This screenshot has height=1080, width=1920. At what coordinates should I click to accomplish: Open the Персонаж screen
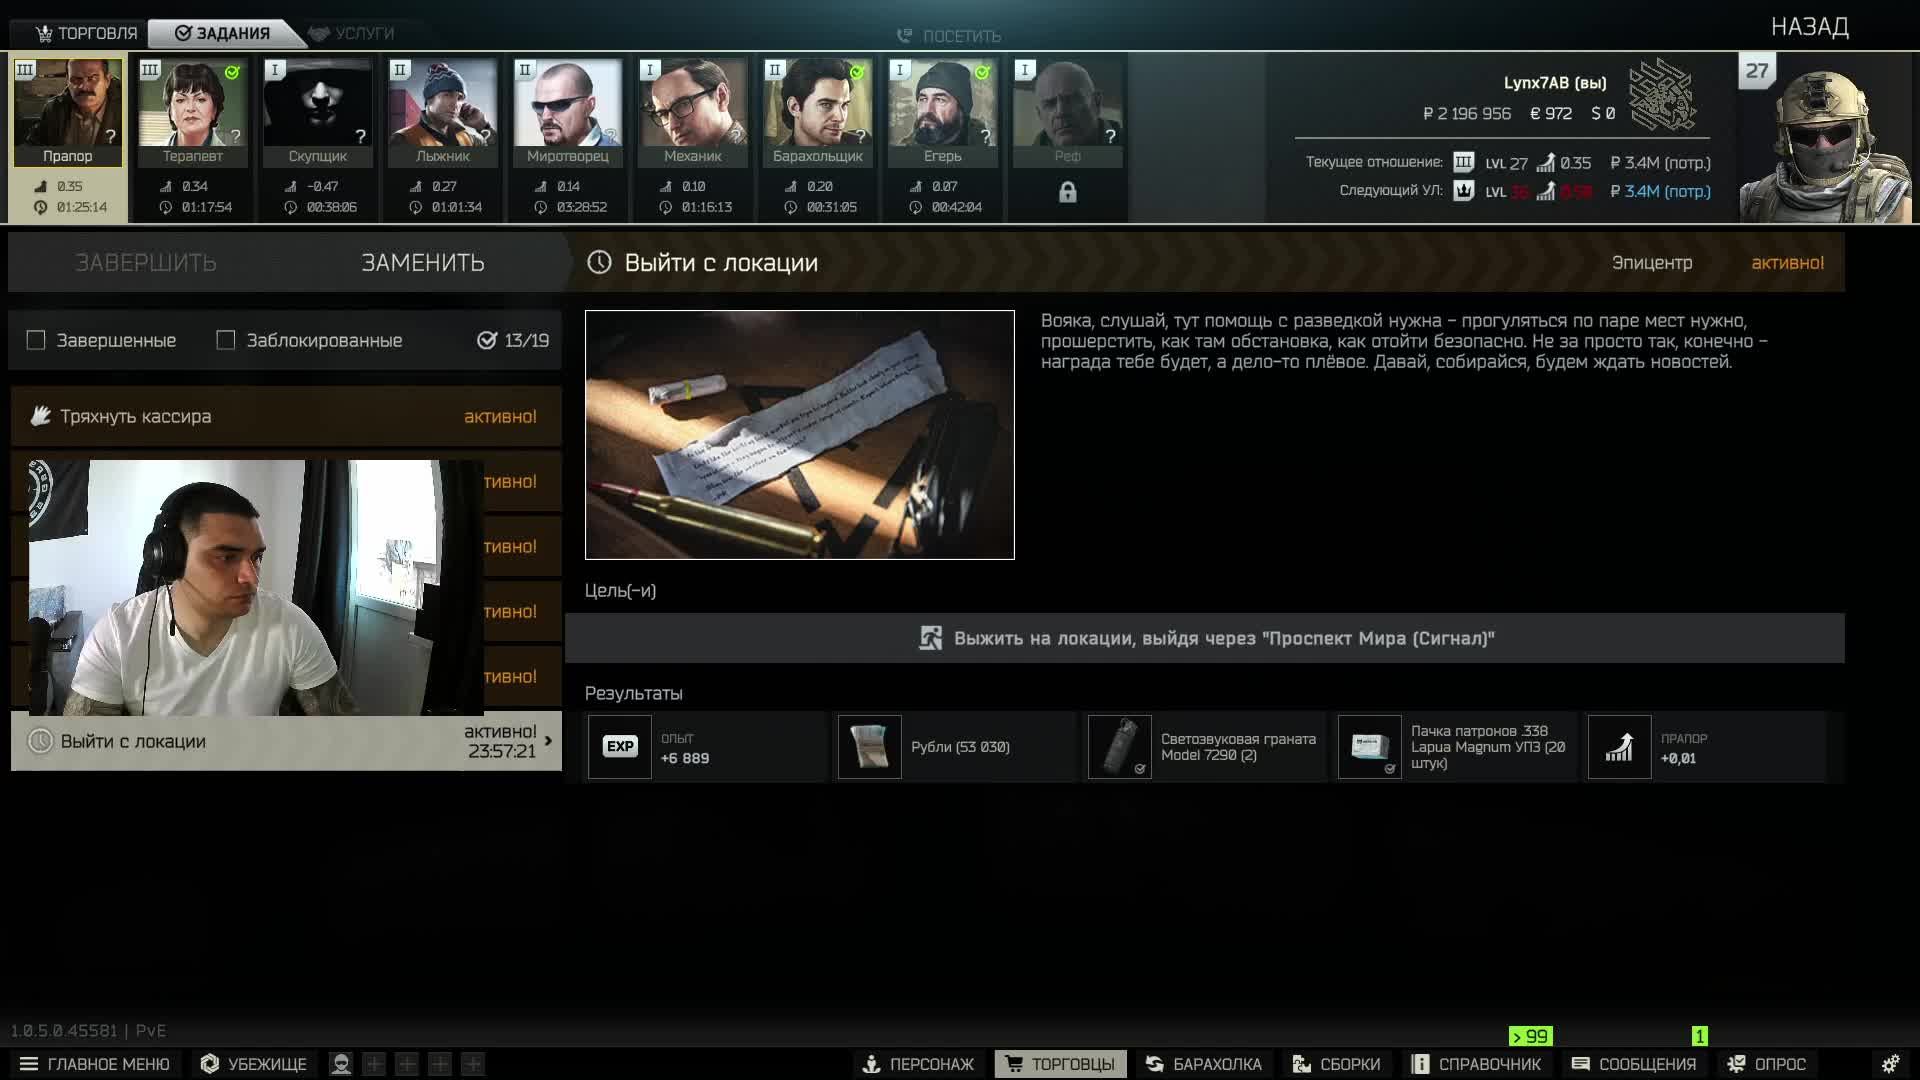(x=918, y=1064)
